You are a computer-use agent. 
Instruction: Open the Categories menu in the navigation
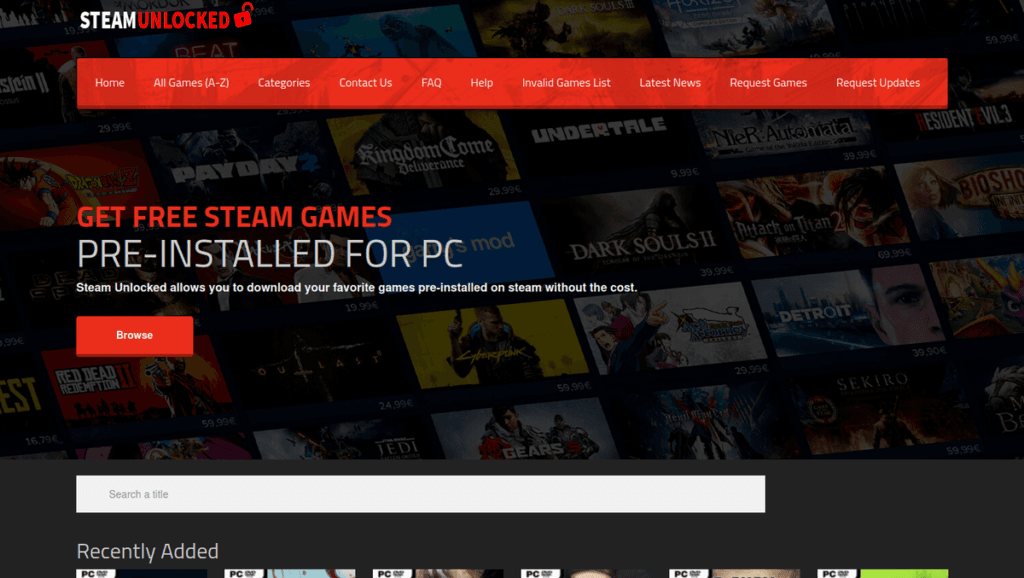click(x=284, y=83)
